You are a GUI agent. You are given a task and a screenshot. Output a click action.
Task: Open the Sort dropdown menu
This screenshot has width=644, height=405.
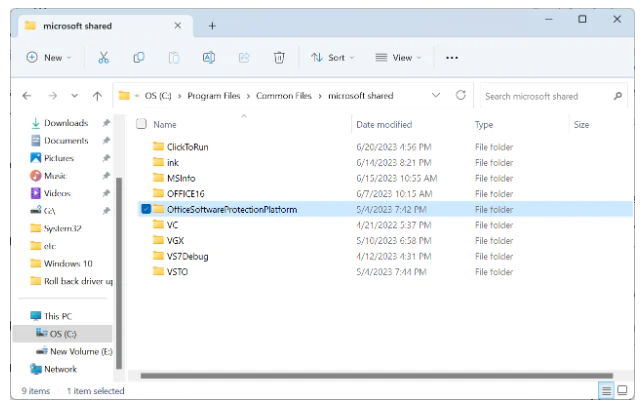click(332, 58)
